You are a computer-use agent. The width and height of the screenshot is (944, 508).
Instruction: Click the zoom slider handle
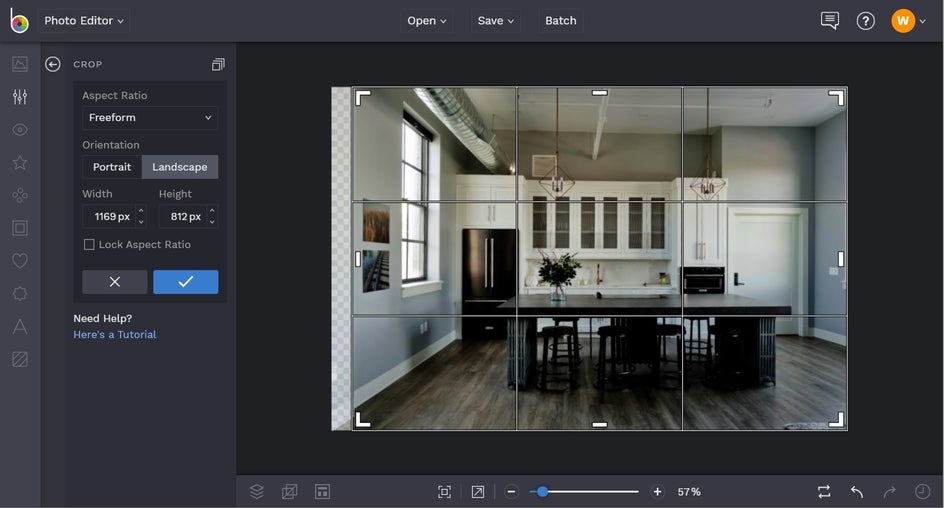pyautogui.click(x=542, y=491)
